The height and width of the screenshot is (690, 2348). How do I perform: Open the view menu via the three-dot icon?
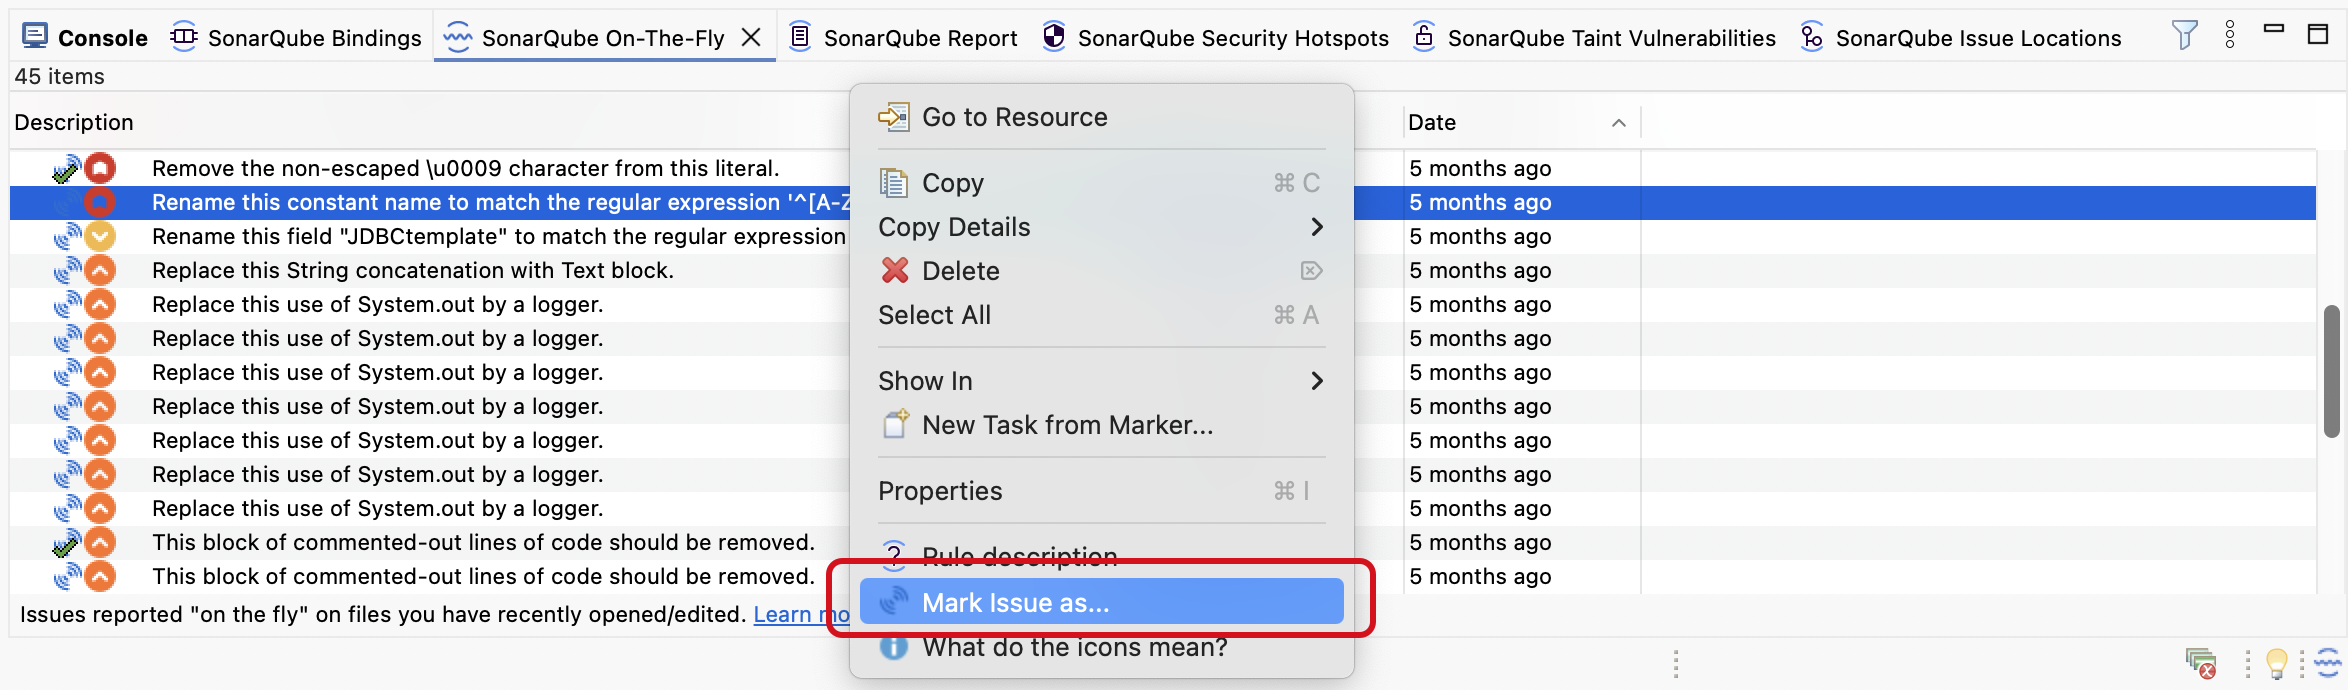[2228, 33]
